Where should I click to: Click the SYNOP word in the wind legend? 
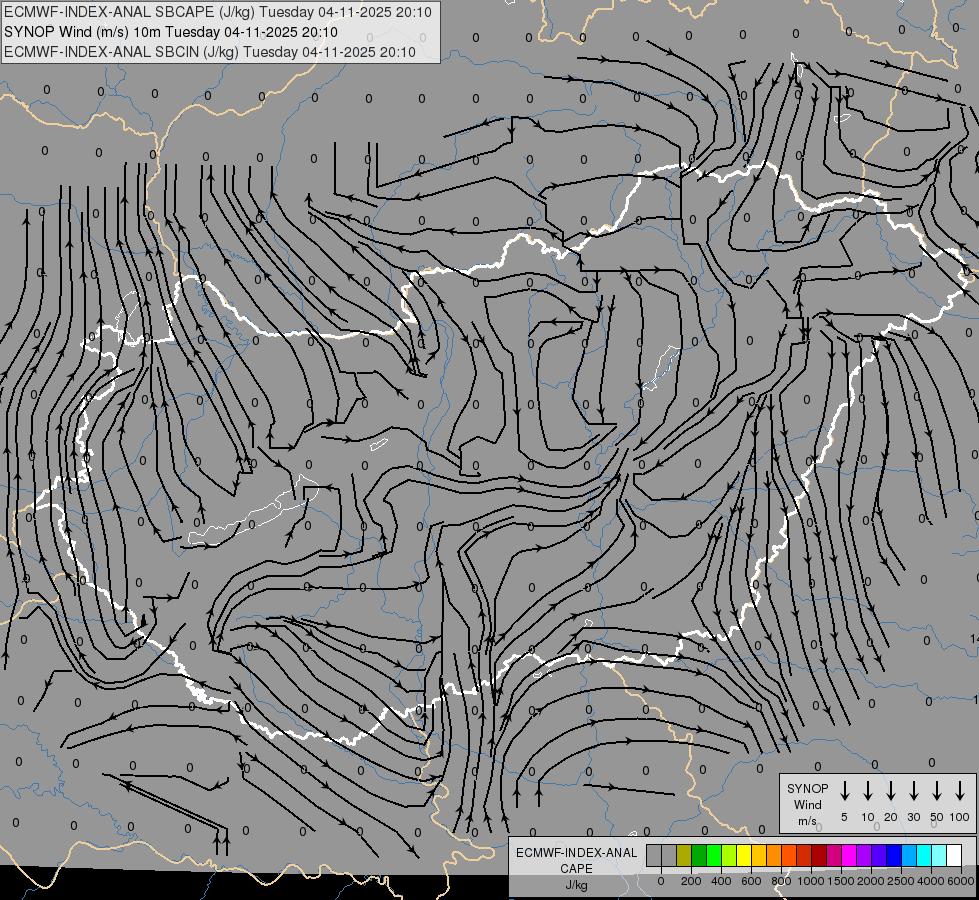[x=807, y=788]
